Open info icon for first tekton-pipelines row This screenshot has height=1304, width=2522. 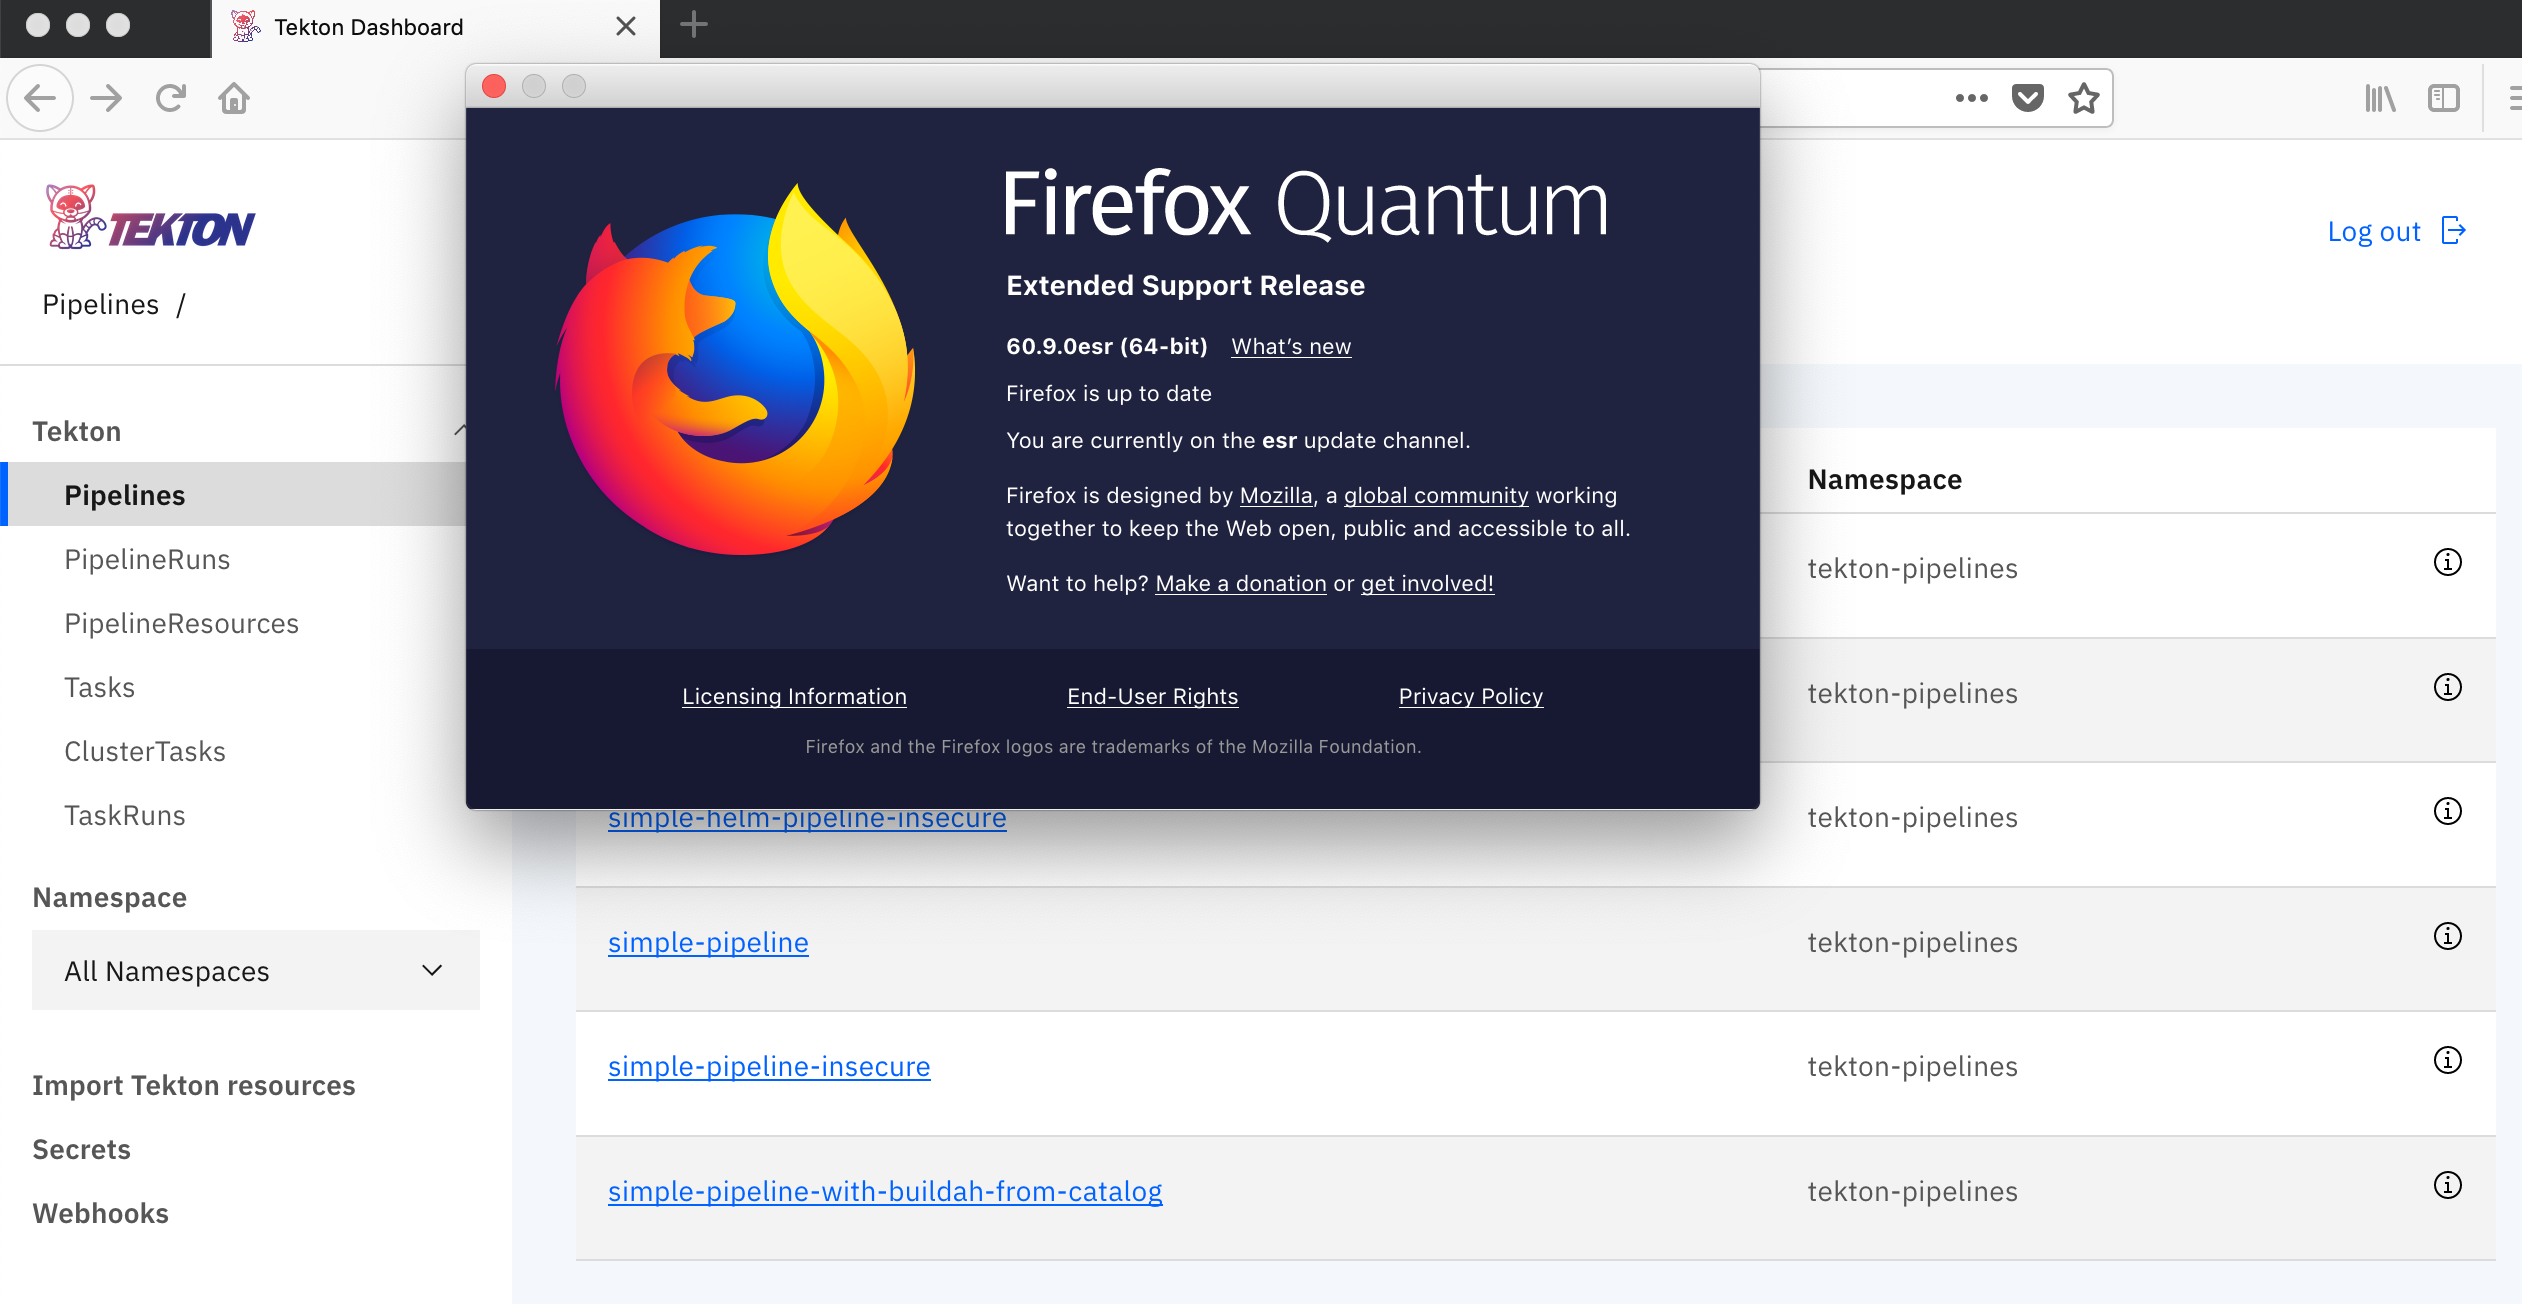point(2447,562)
